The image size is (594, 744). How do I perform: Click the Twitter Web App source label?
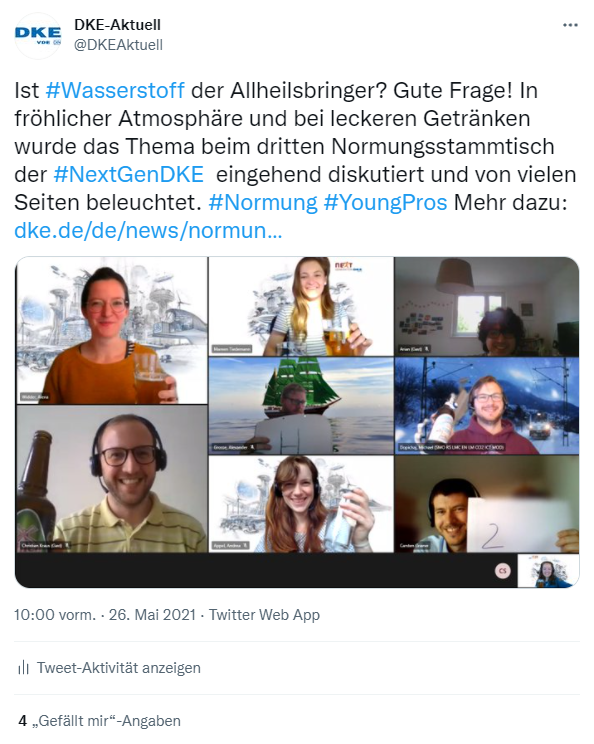(x=264, y=615)
